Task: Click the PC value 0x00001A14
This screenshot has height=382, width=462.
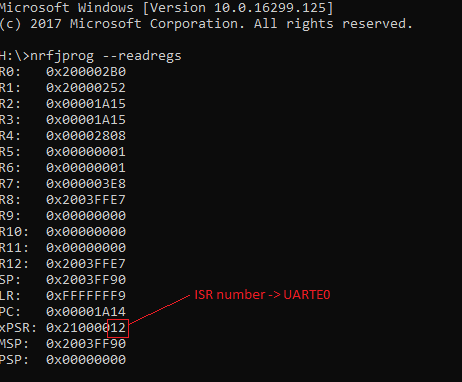Action: coord(86,312)
